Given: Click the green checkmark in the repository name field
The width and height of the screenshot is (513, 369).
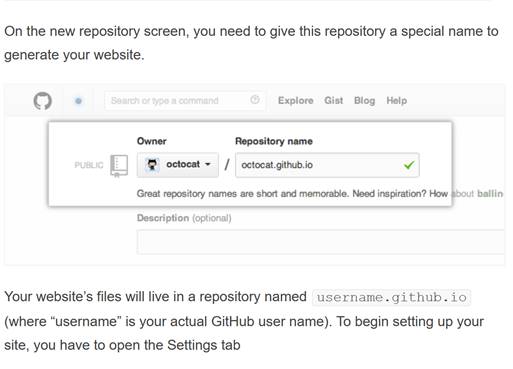Looking at the screenshot, I should pyautogui.click(x=409, y=165).
